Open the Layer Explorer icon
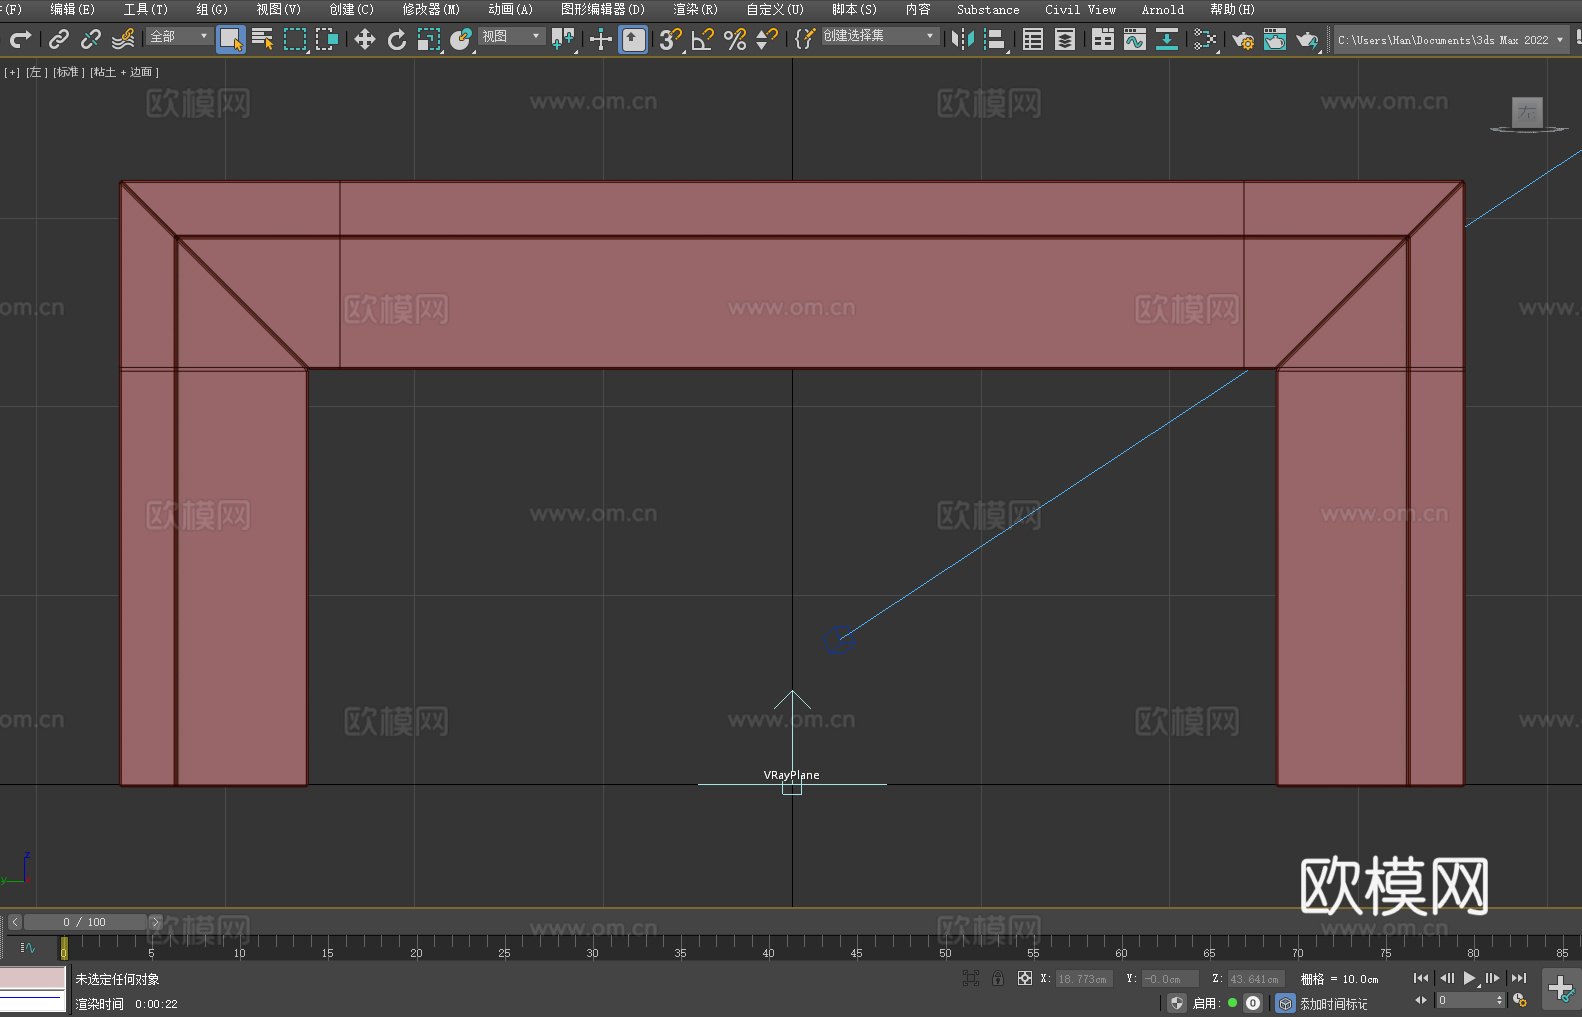The width and height of the screenshot is (1582, 1017). pyautogui.click(x=1065, y=39)
